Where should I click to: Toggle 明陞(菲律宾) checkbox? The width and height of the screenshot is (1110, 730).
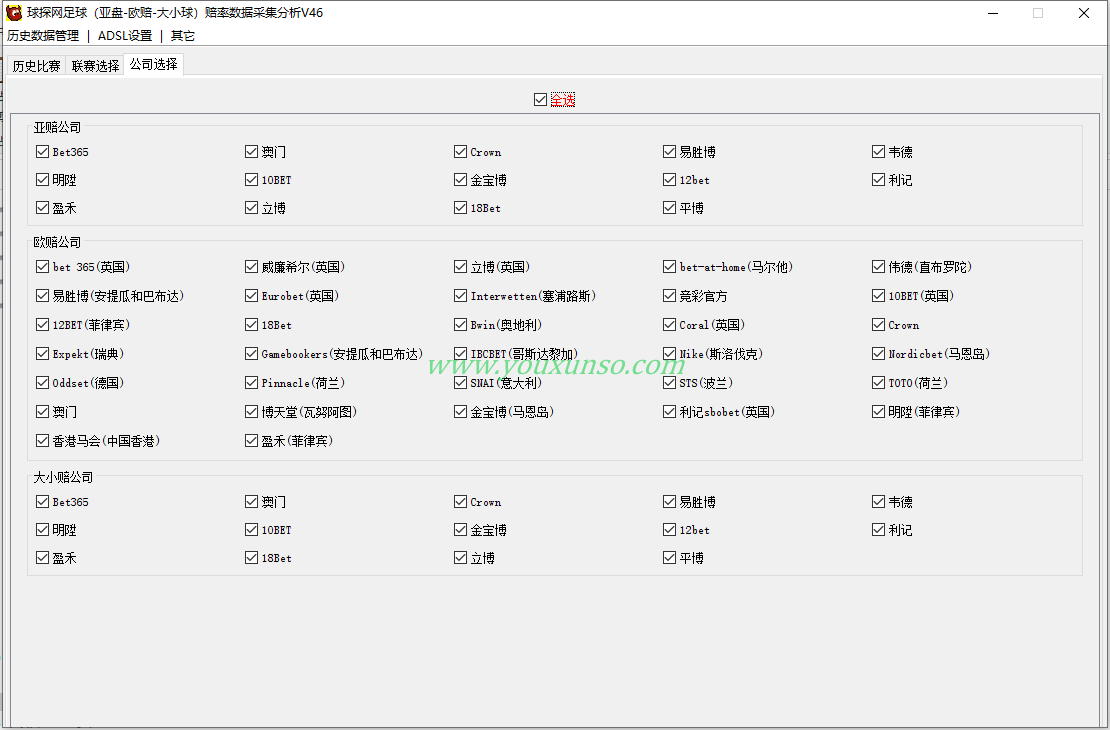pos(879,411)
